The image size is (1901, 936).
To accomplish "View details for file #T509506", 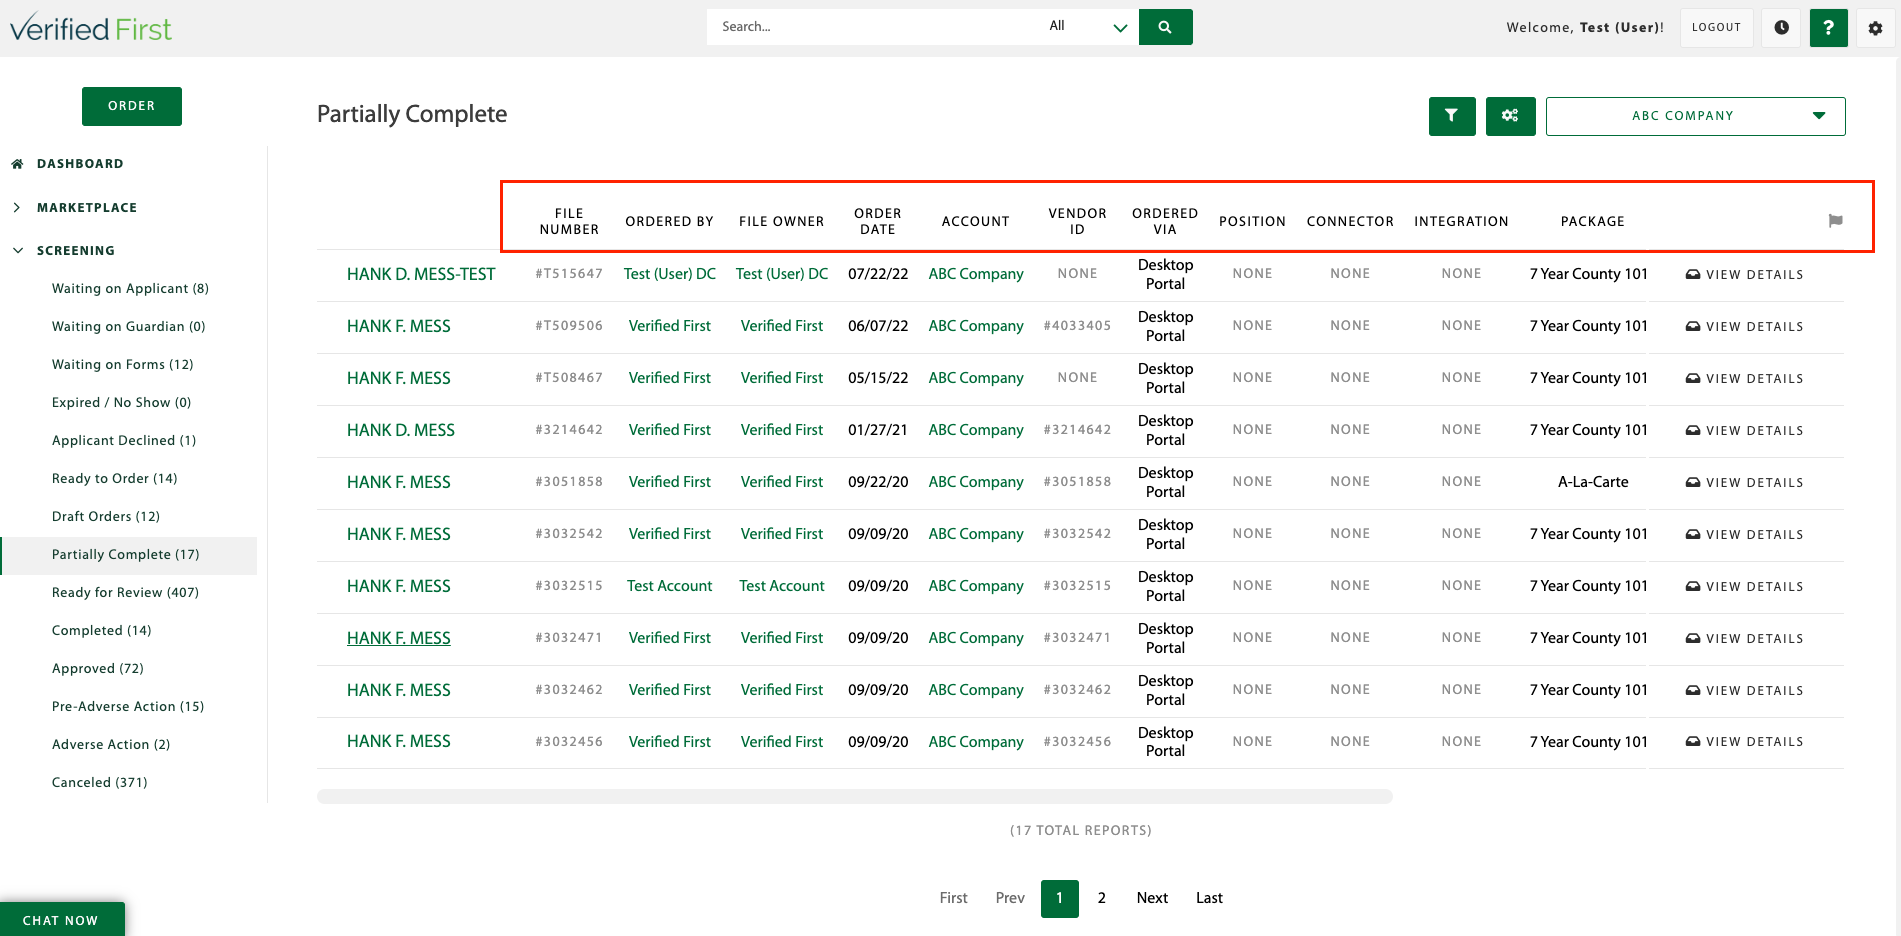I will 1744,326.
